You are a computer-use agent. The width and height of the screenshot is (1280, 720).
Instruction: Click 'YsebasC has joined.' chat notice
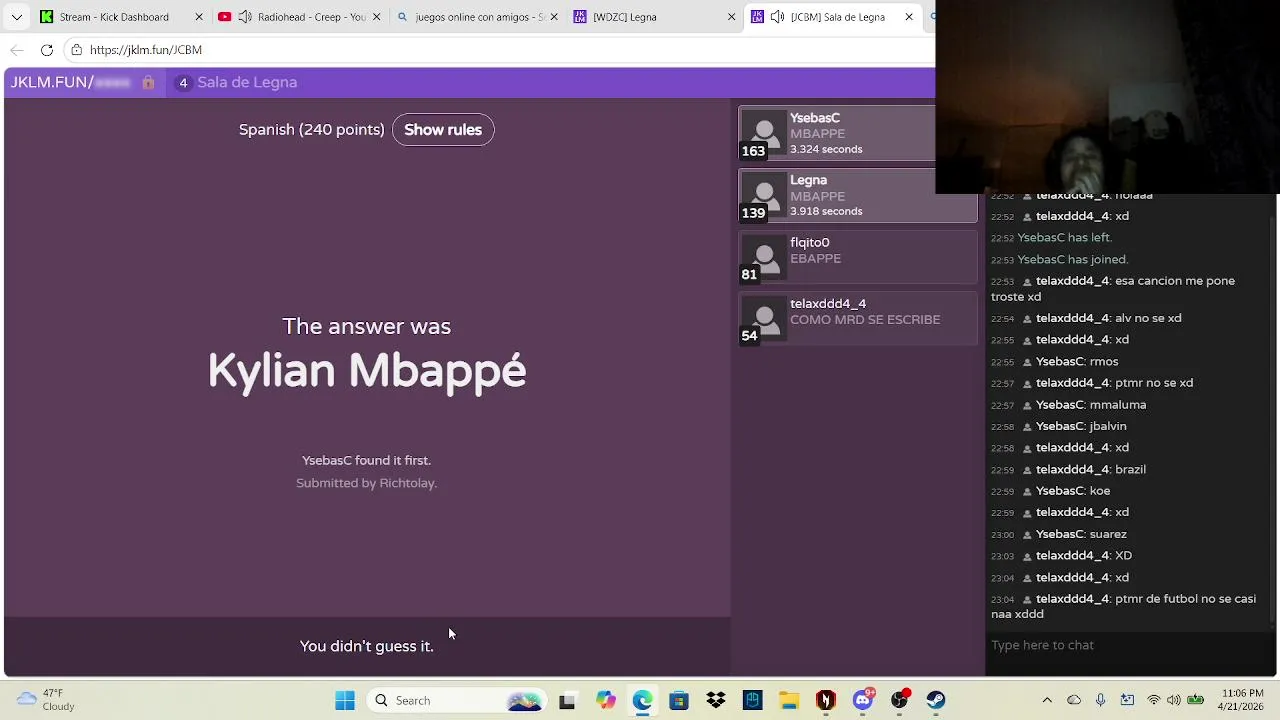(1072, 260)
